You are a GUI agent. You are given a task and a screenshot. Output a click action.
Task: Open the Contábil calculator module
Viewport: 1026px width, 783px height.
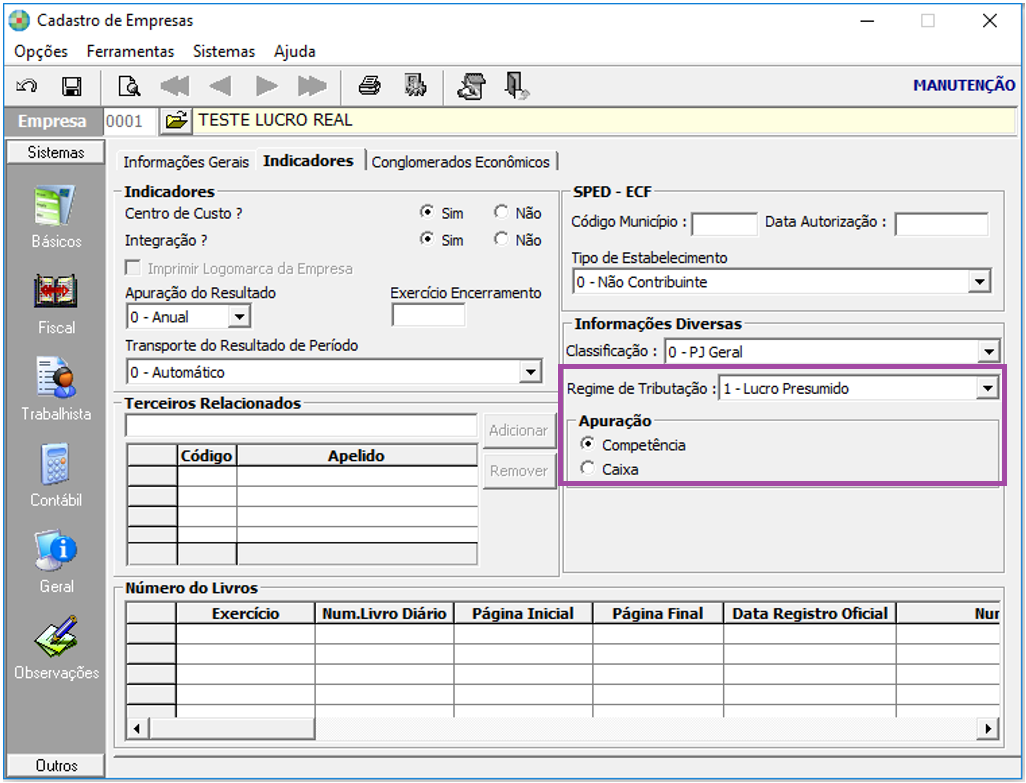click(x=56, y=476)
